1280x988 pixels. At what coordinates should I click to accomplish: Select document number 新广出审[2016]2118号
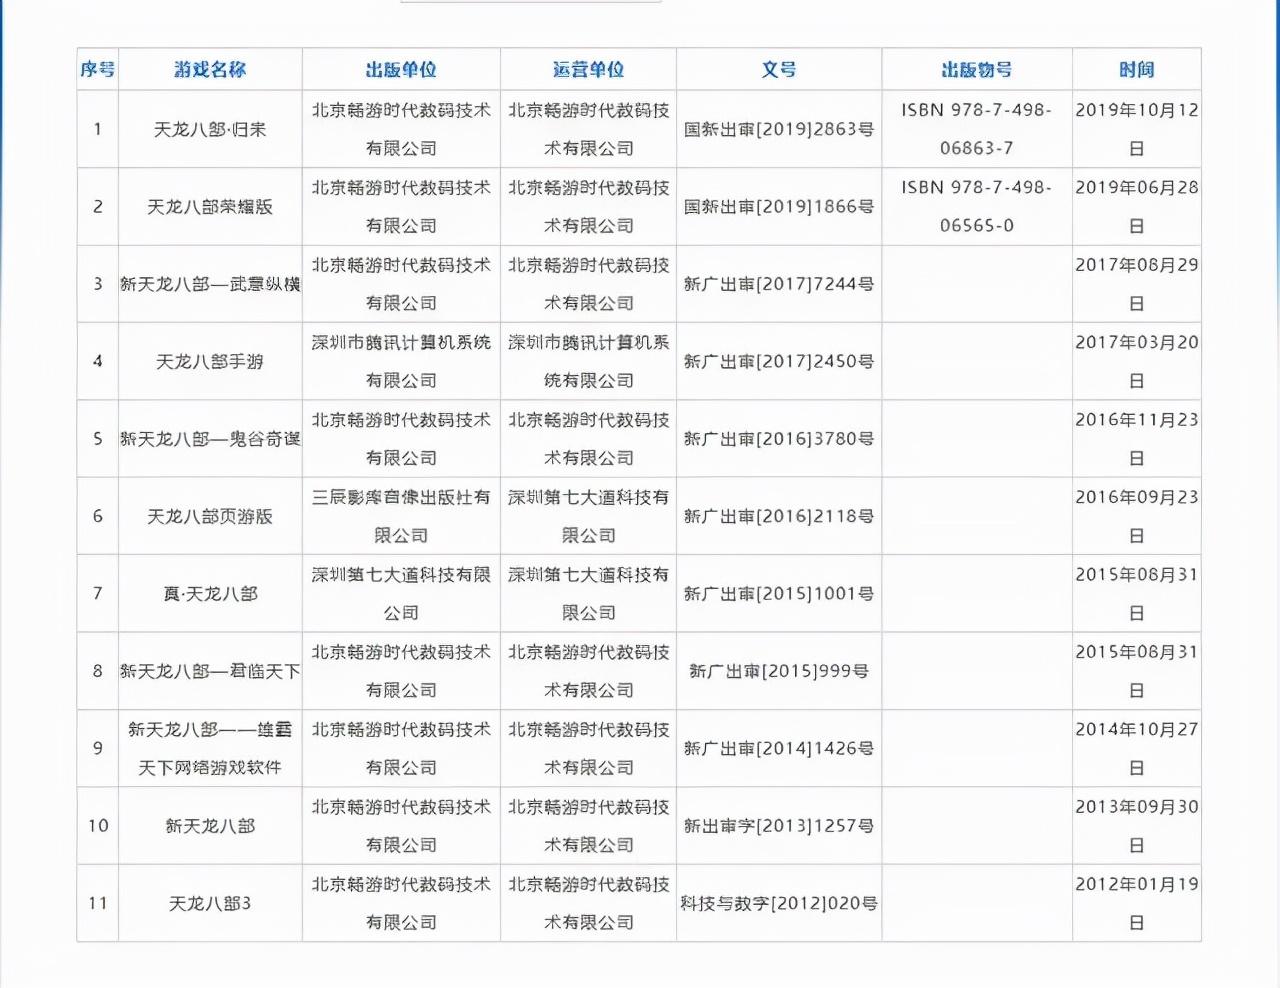779,516
